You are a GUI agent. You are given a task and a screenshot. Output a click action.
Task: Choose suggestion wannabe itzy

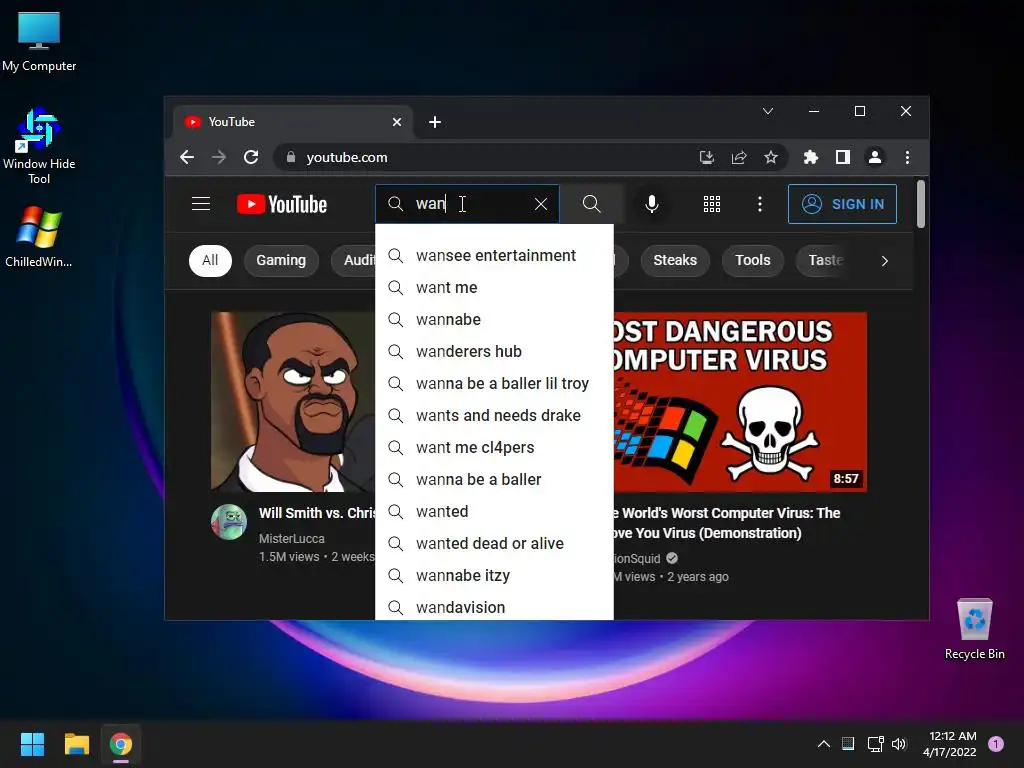pos(494,575)
